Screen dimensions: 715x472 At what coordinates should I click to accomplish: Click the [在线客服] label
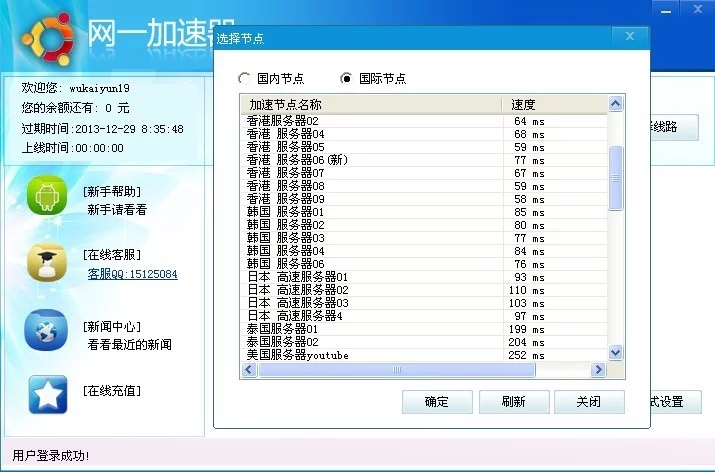coord(112,254)
